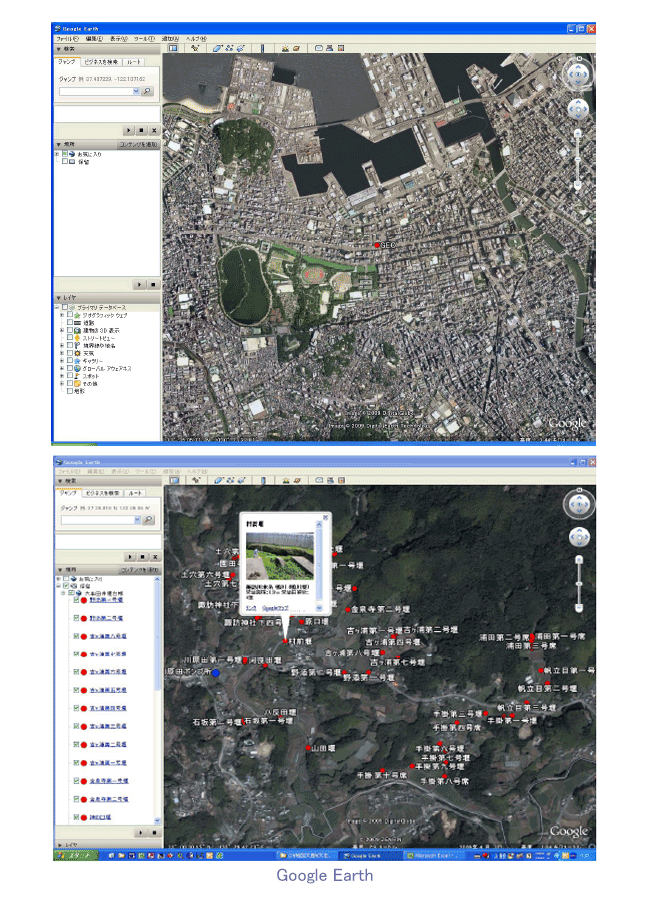Click View in Google Maps icon, city-view window

[341, 48]
